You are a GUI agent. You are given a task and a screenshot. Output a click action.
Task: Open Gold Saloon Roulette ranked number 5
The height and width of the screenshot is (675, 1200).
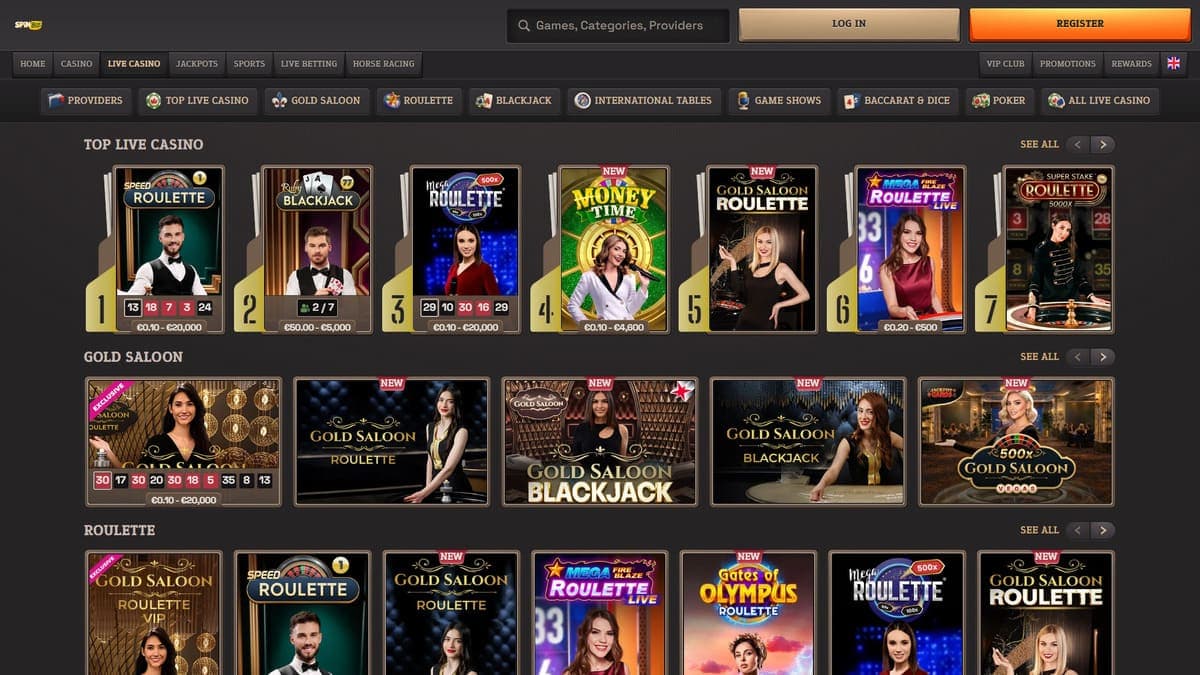click(762, 249)
